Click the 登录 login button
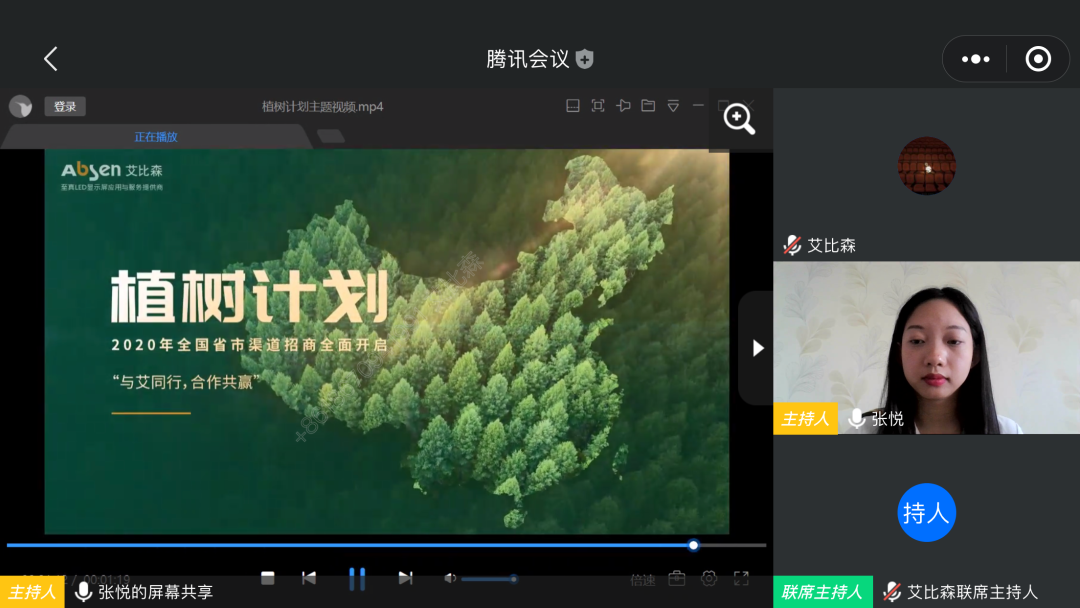Viewport: 1080px width, 608px height. (x=65, y=107)
